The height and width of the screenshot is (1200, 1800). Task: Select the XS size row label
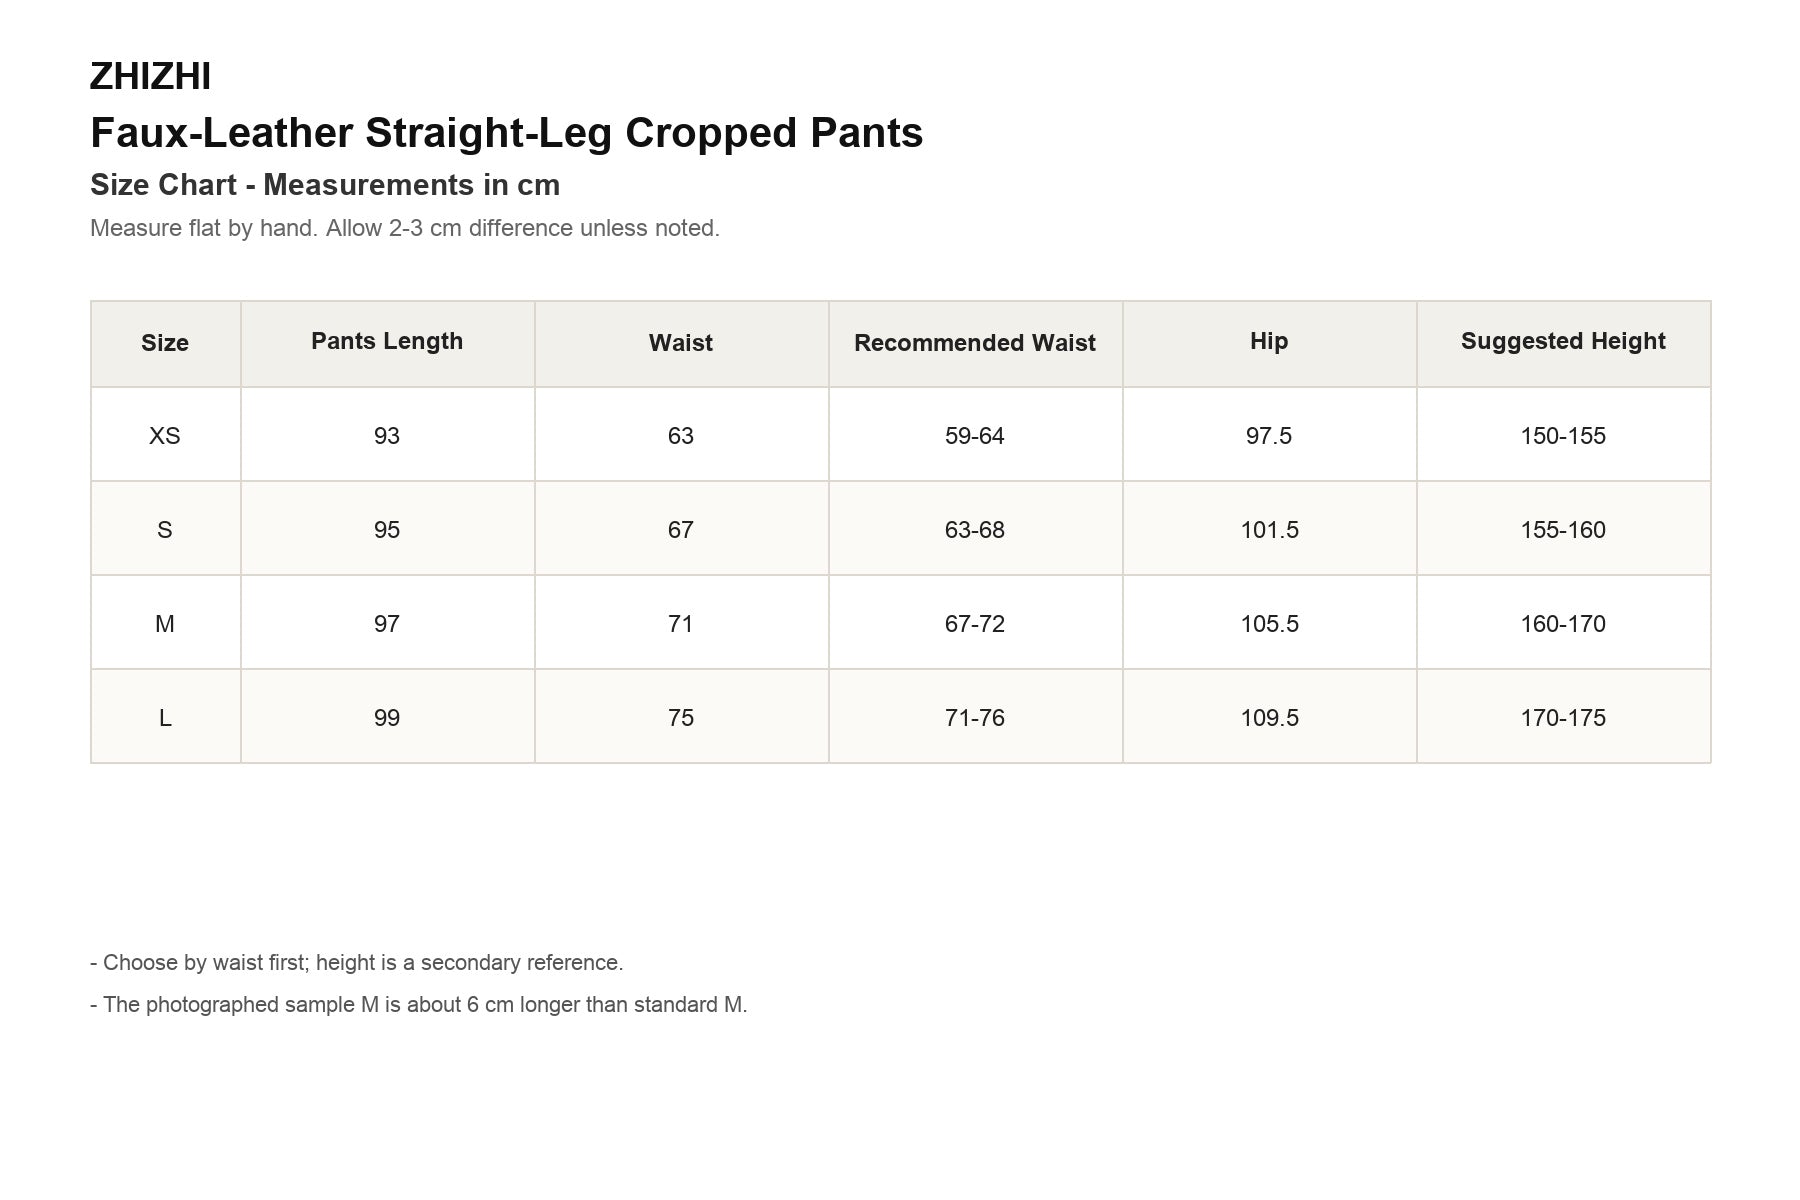click(x=165, y=436)
